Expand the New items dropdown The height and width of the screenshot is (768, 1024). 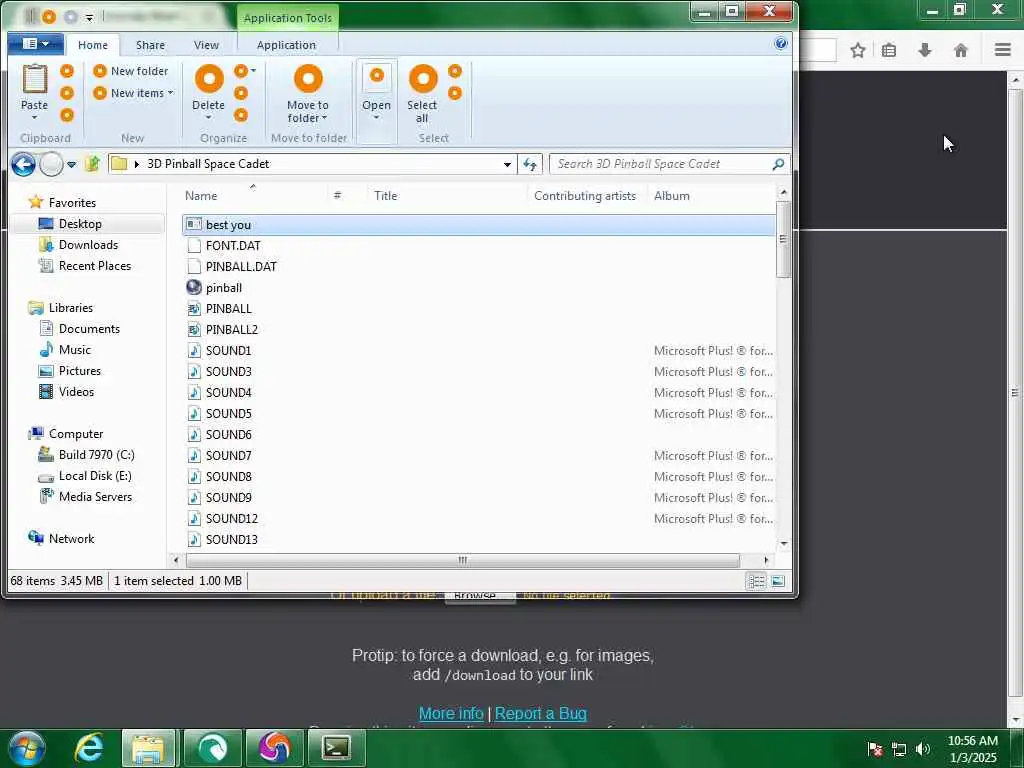pos(170,93)
